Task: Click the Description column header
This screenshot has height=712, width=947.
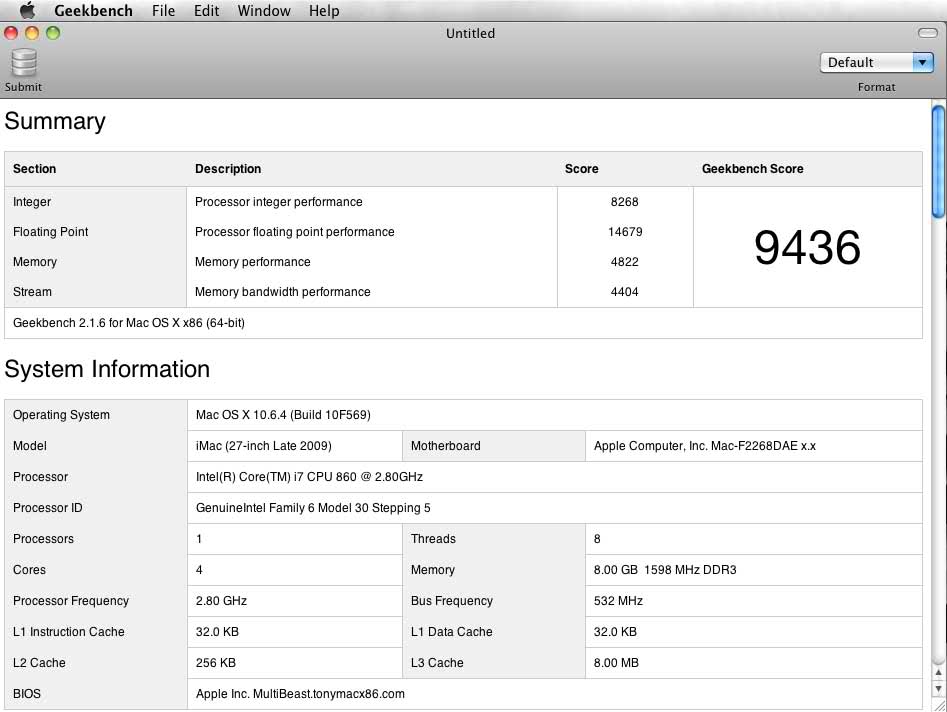Action: [228, 168]
